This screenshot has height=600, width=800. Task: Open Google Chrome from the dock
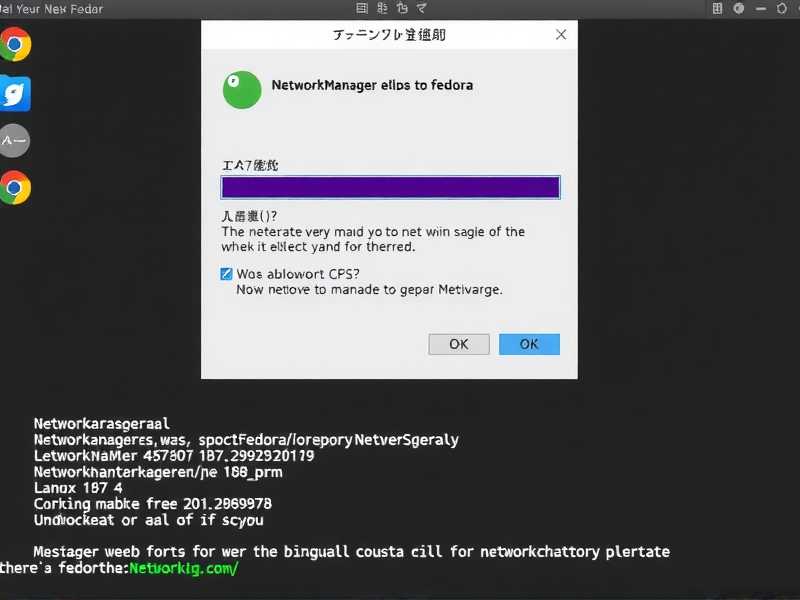point(16,44)
